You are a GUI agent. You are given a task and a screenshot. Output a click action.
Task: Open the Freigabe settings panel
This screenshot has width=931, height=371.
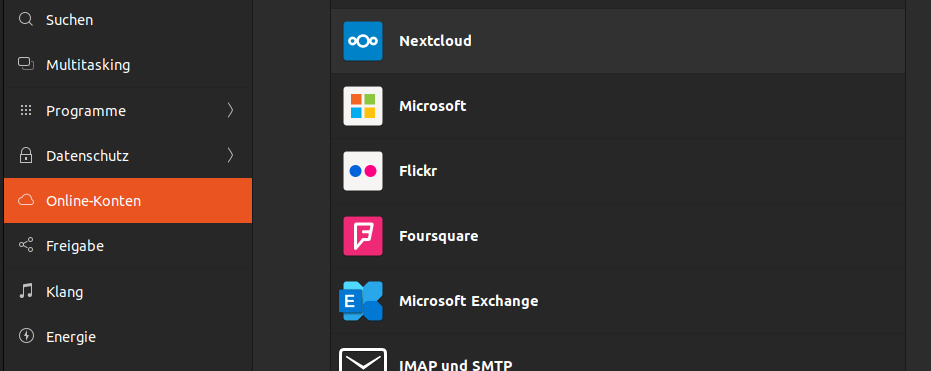click(x=128, y=246)
